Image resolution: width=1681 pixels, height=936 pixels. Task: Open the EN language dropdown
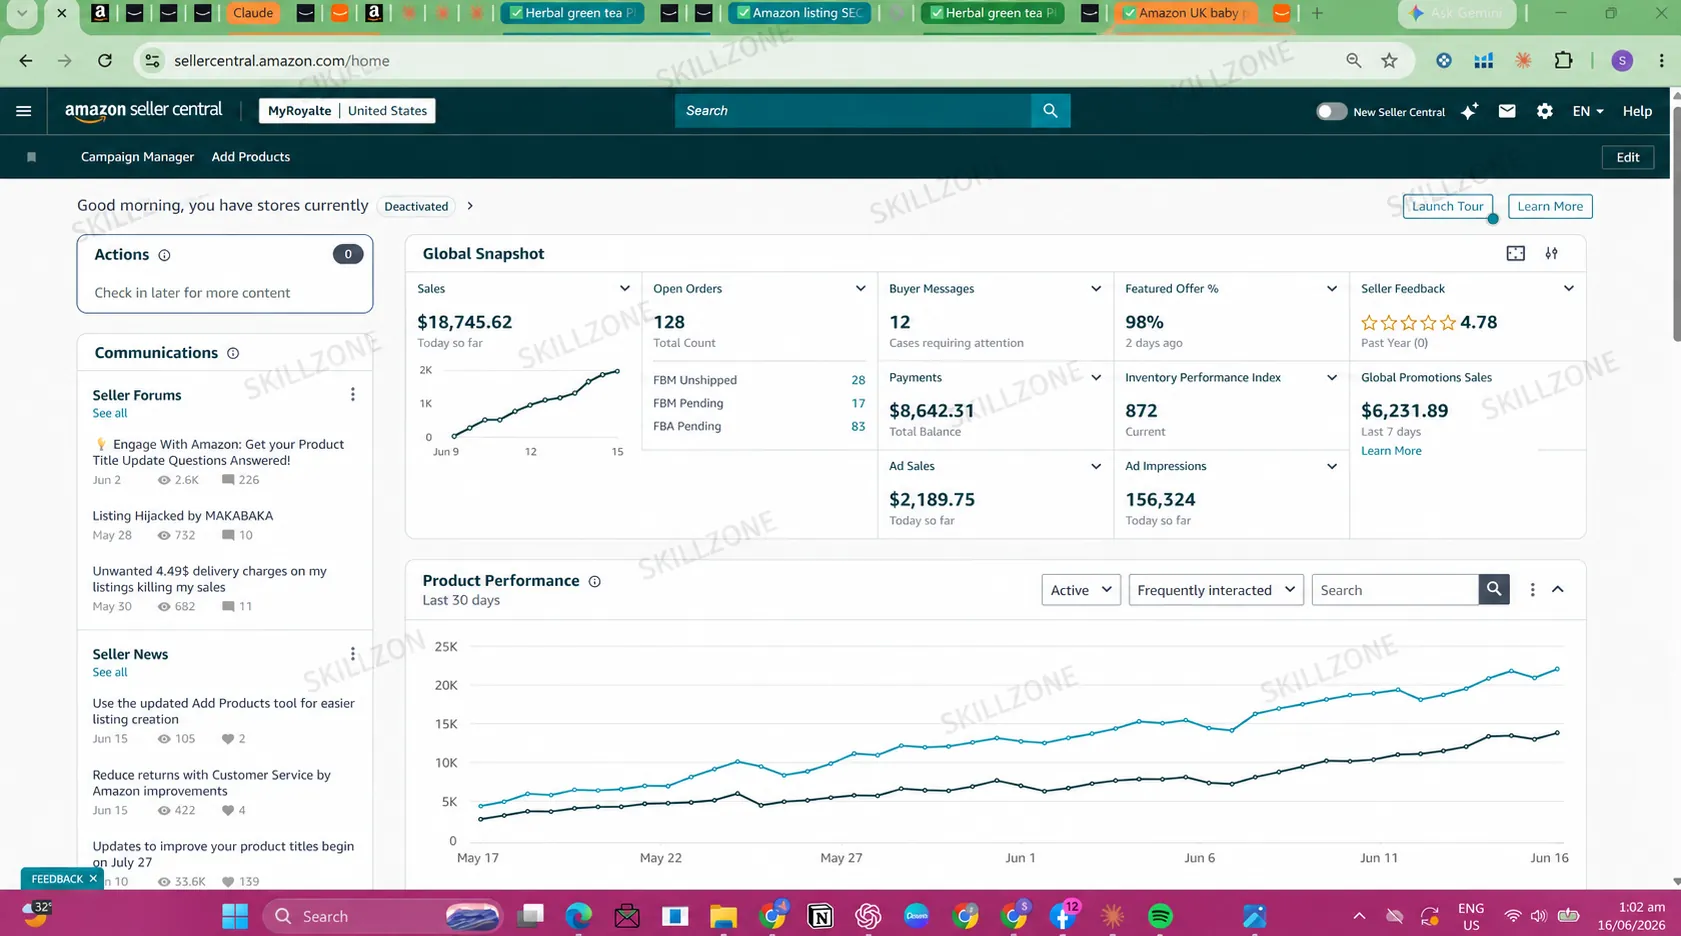(1588, 111)
